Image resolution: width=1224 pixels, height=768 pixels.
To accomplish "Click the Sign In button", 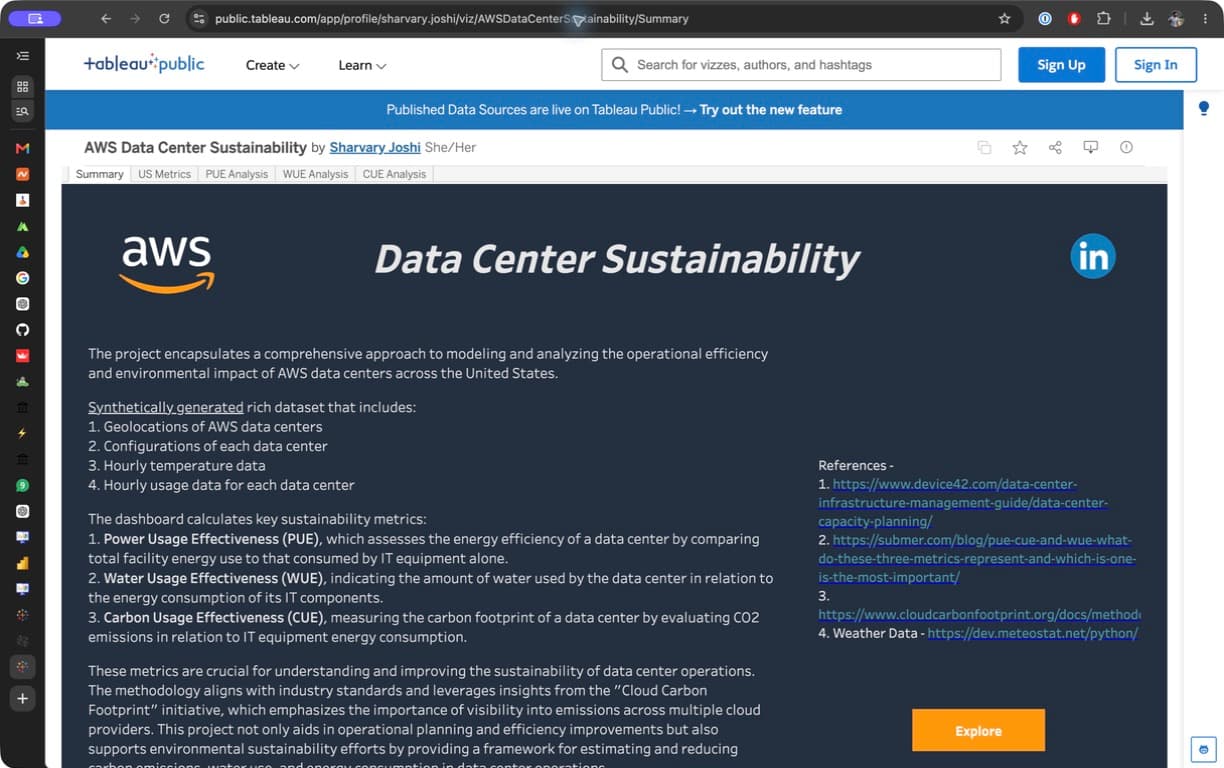I will coord(1155,65).
